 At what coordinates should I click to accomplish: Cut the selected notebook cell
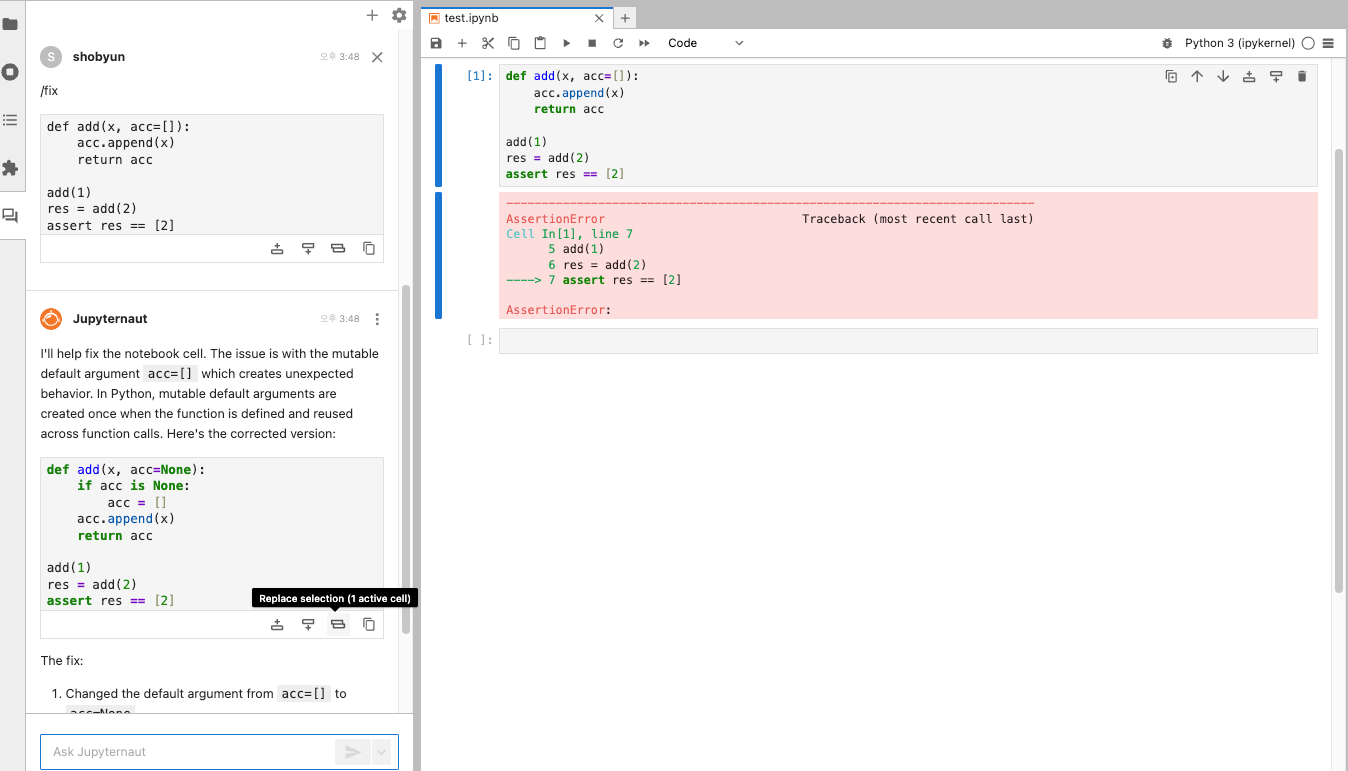[487, 43]
